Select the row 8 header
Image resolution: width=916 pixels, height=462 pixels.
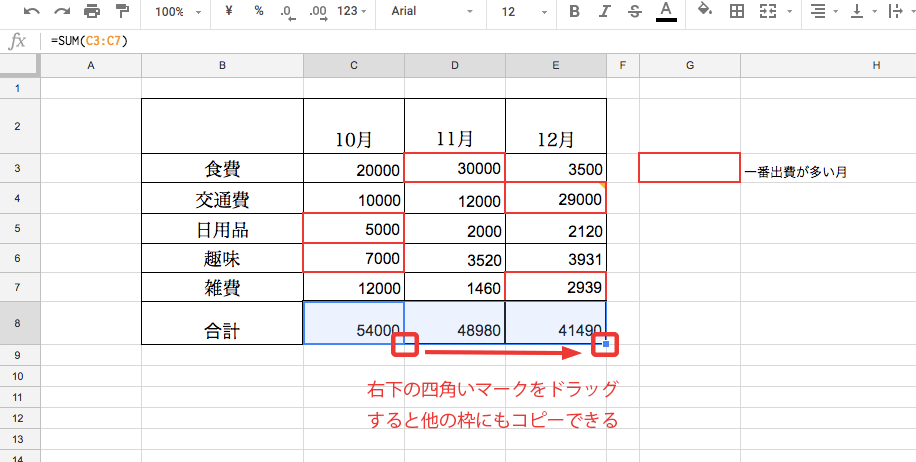point(19,323)
